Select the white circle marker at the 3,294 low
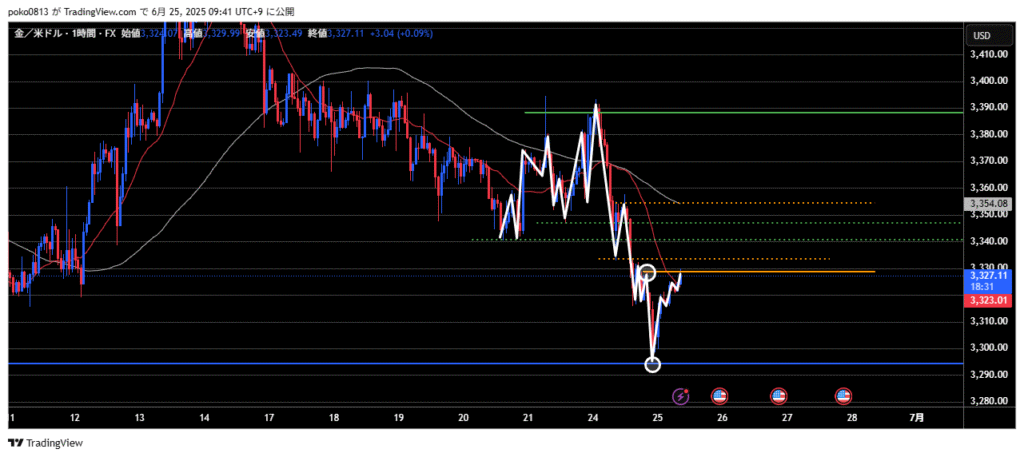The width and height of the screenshot is (1024, 457). [653, 364]
